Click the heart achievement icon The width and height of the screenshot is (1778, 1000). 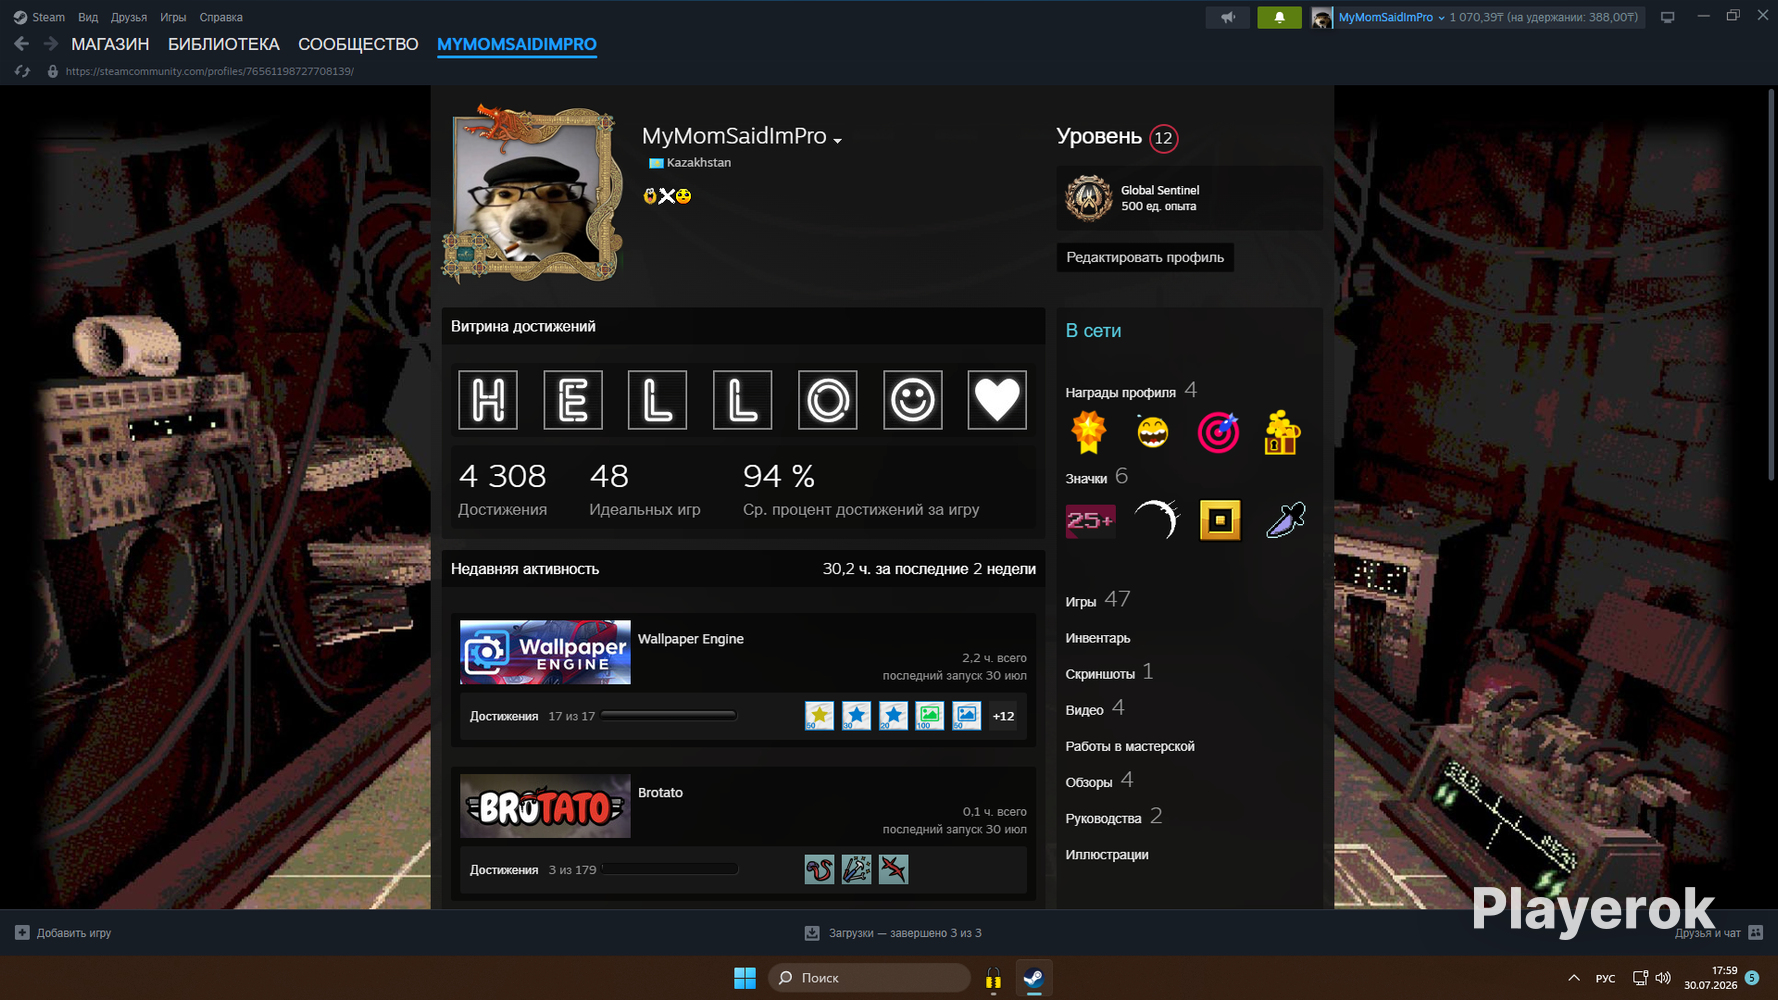pos(997,400)
